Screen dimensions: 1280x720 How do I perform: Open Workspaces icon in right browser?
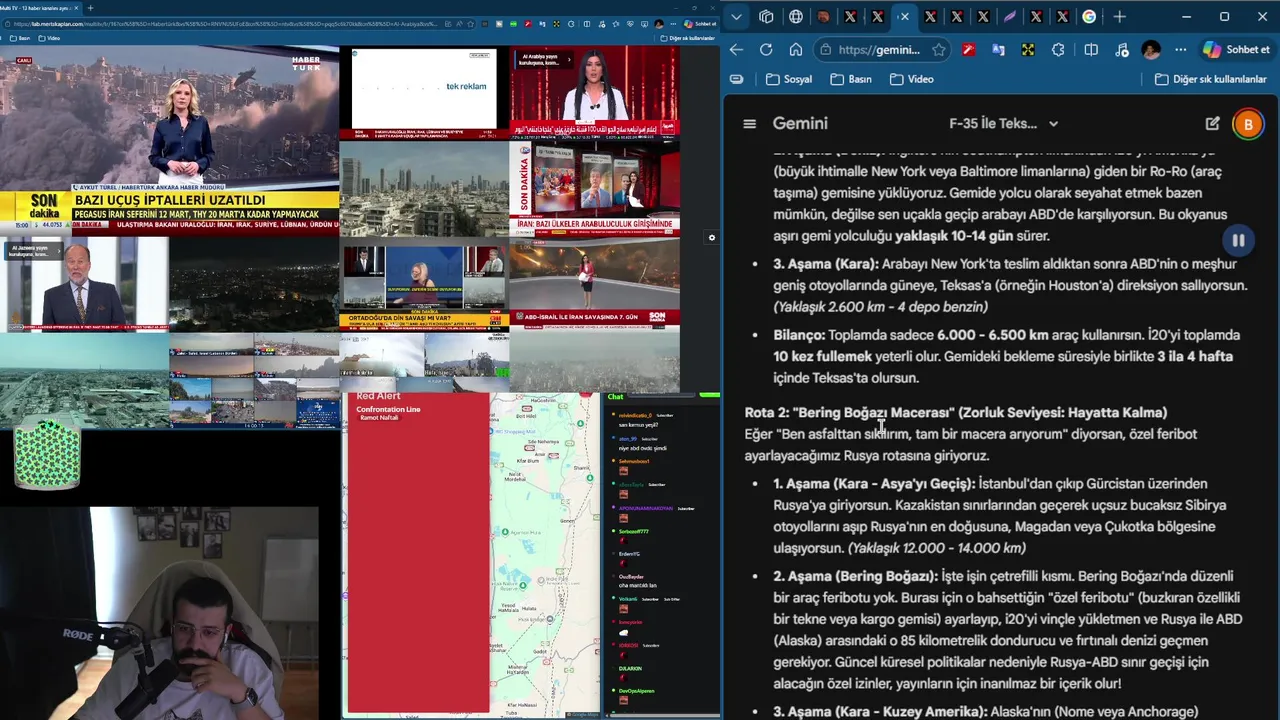(x=766, y=16)
